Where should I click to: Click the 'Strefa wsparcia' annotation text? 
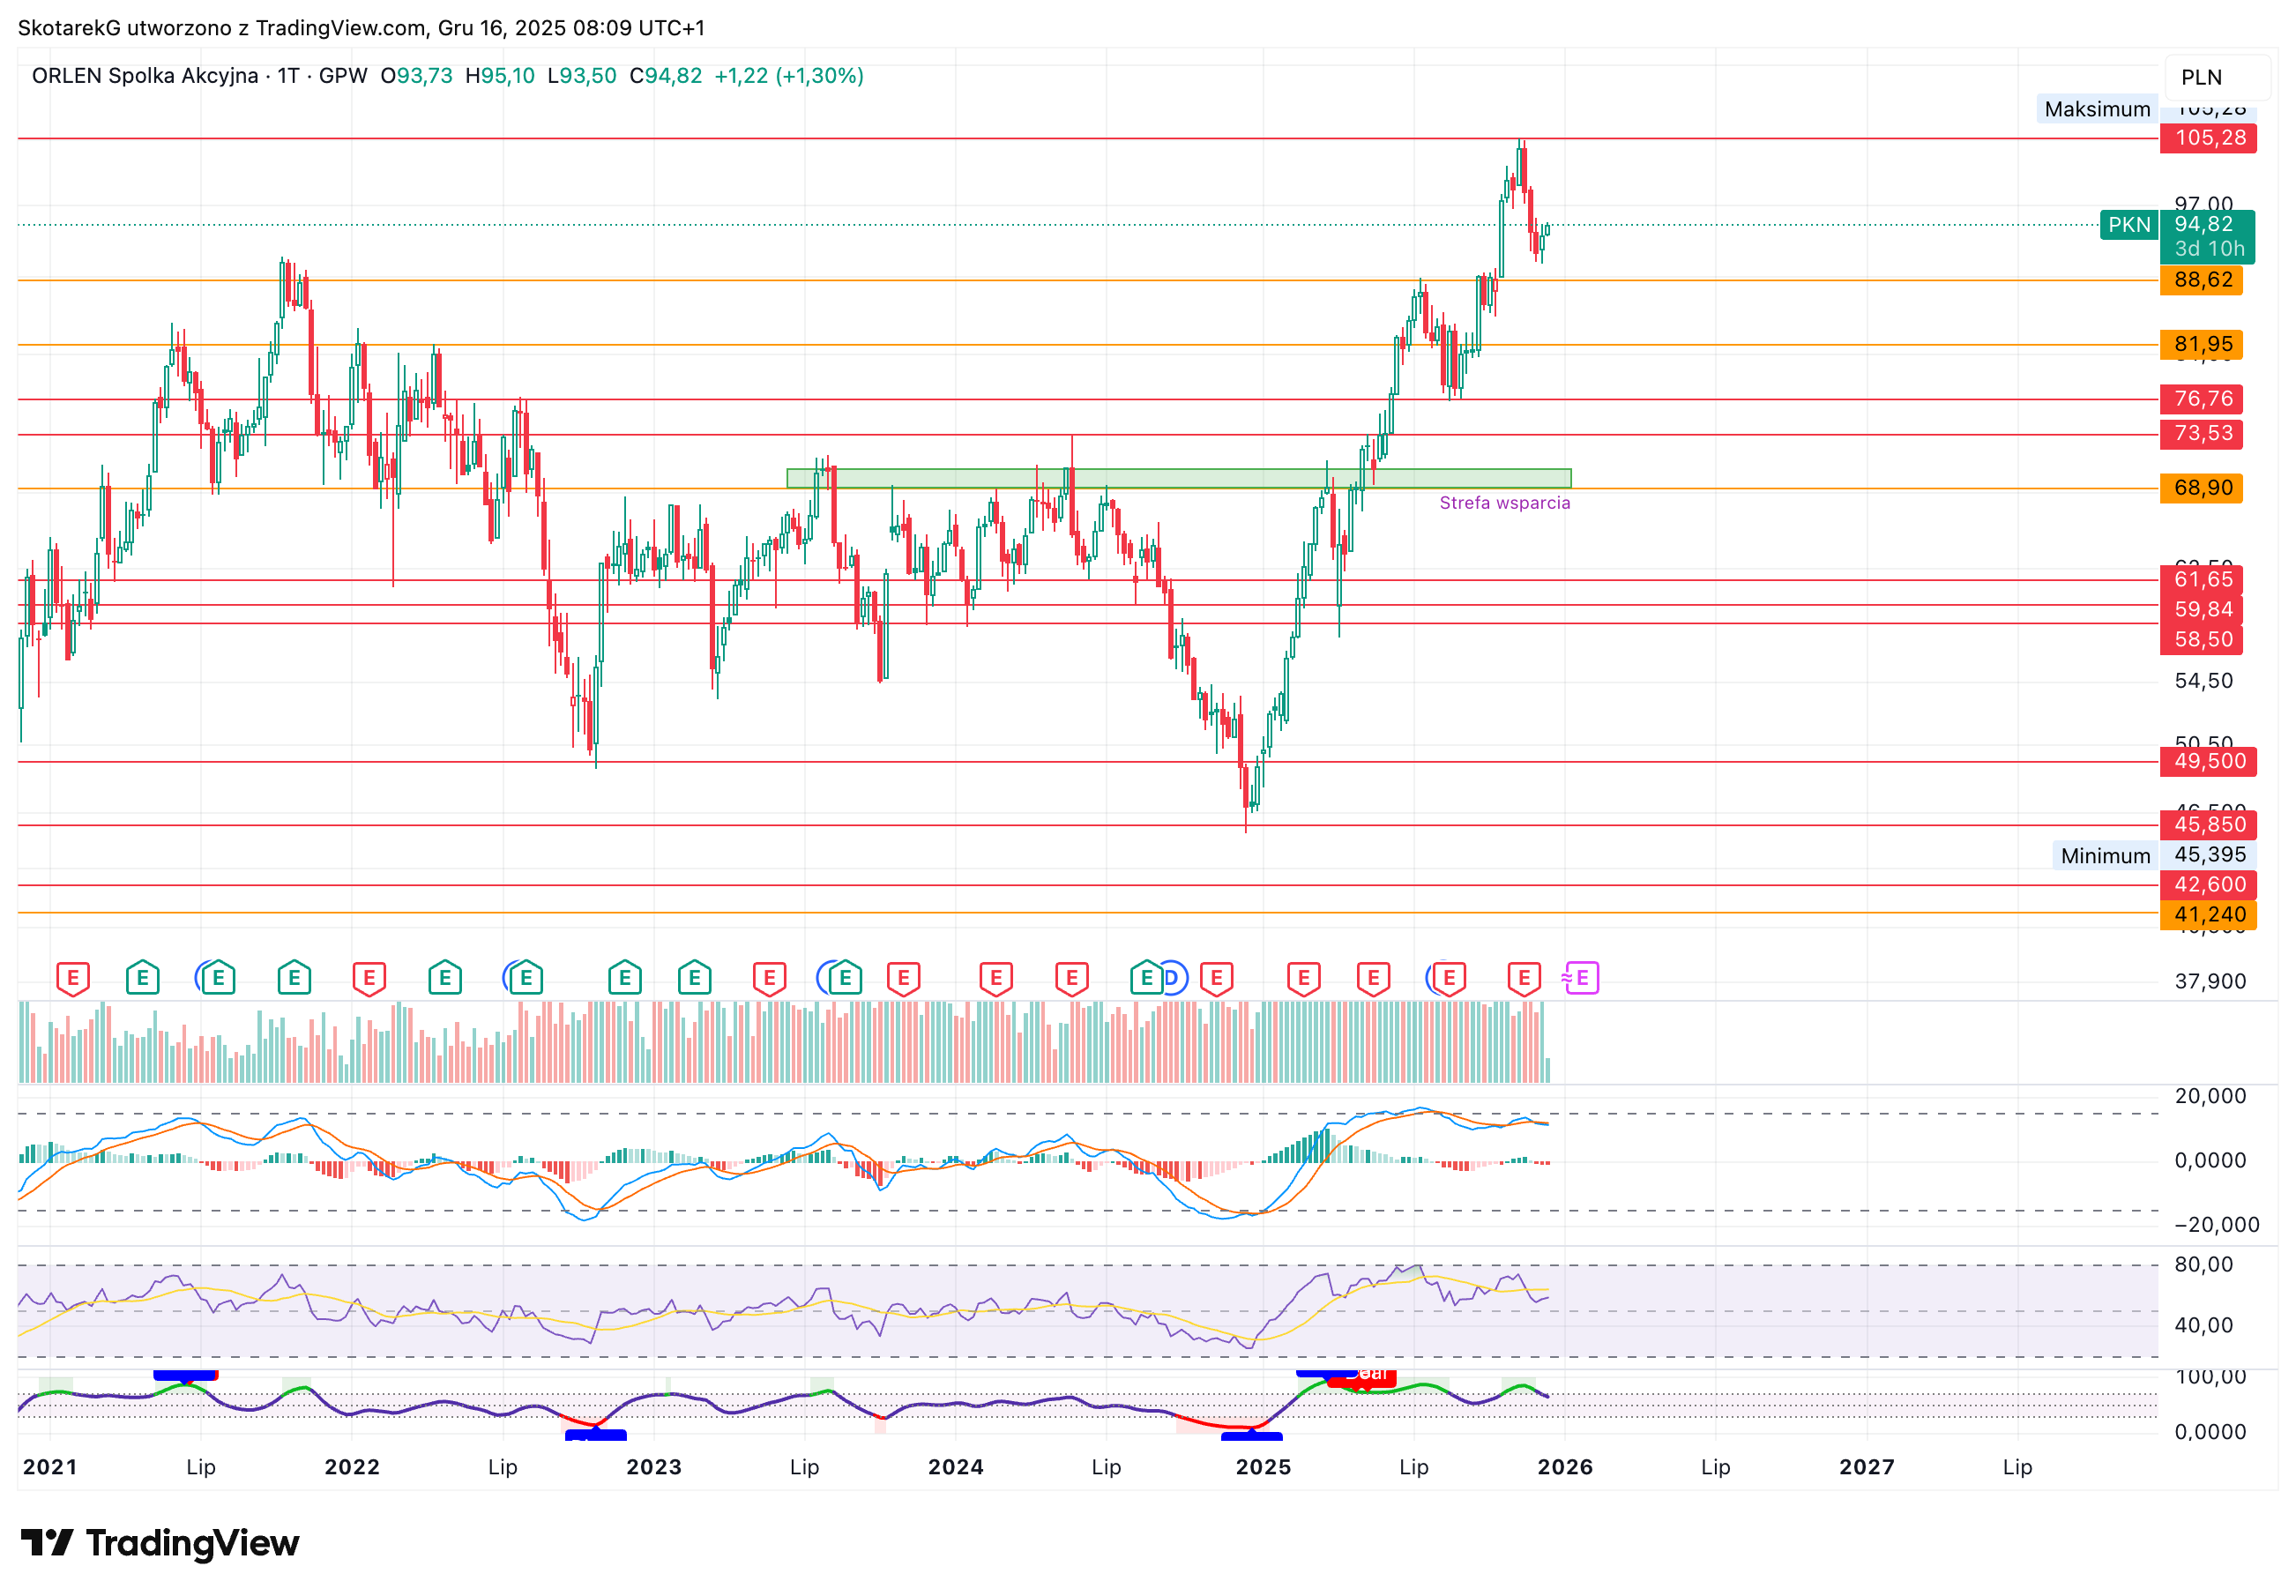pos(1505,503)
